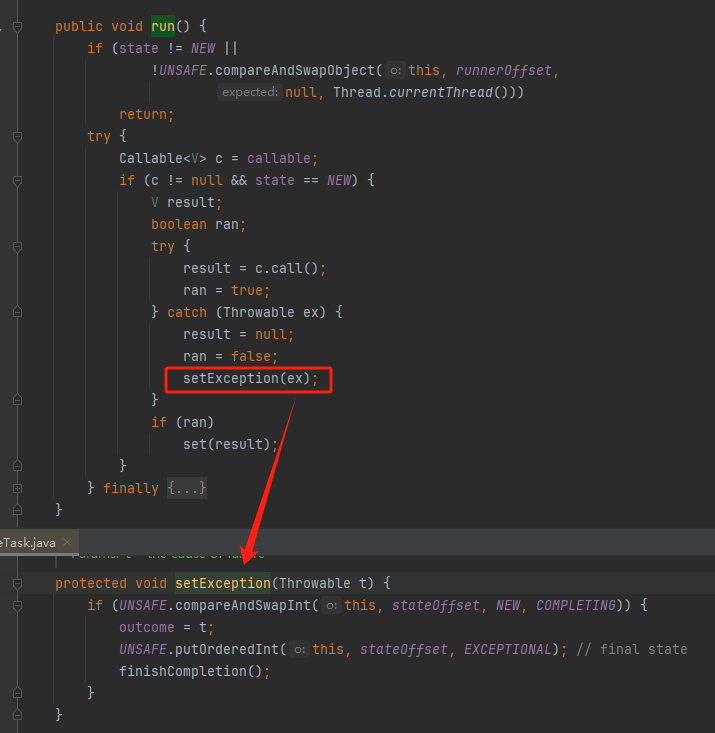Click 'stateOffset' in the putOrderedInt line
Screen dimensions: 715x733
pyautogui.click(x=404, y=649)
